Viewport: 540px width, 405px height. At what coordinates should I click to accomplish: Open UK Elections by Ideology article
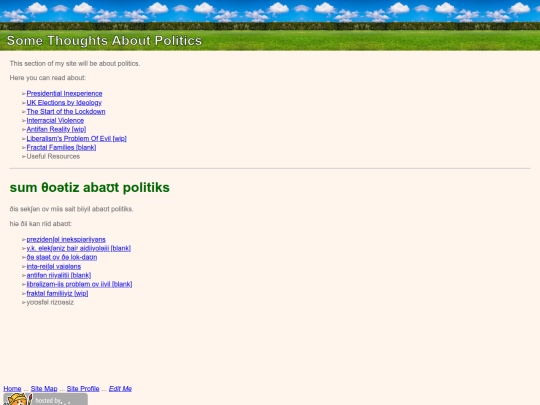64,103
